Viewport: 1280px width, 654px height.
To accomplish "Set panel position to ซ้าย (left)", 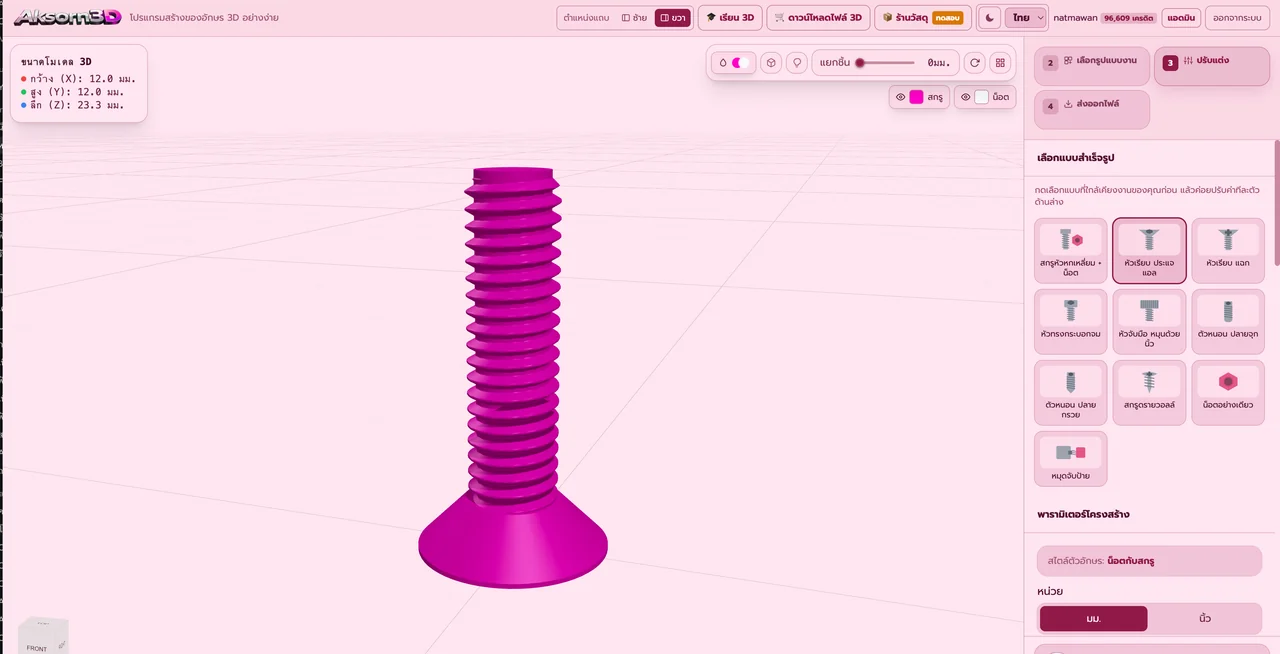I will [634, 18].
